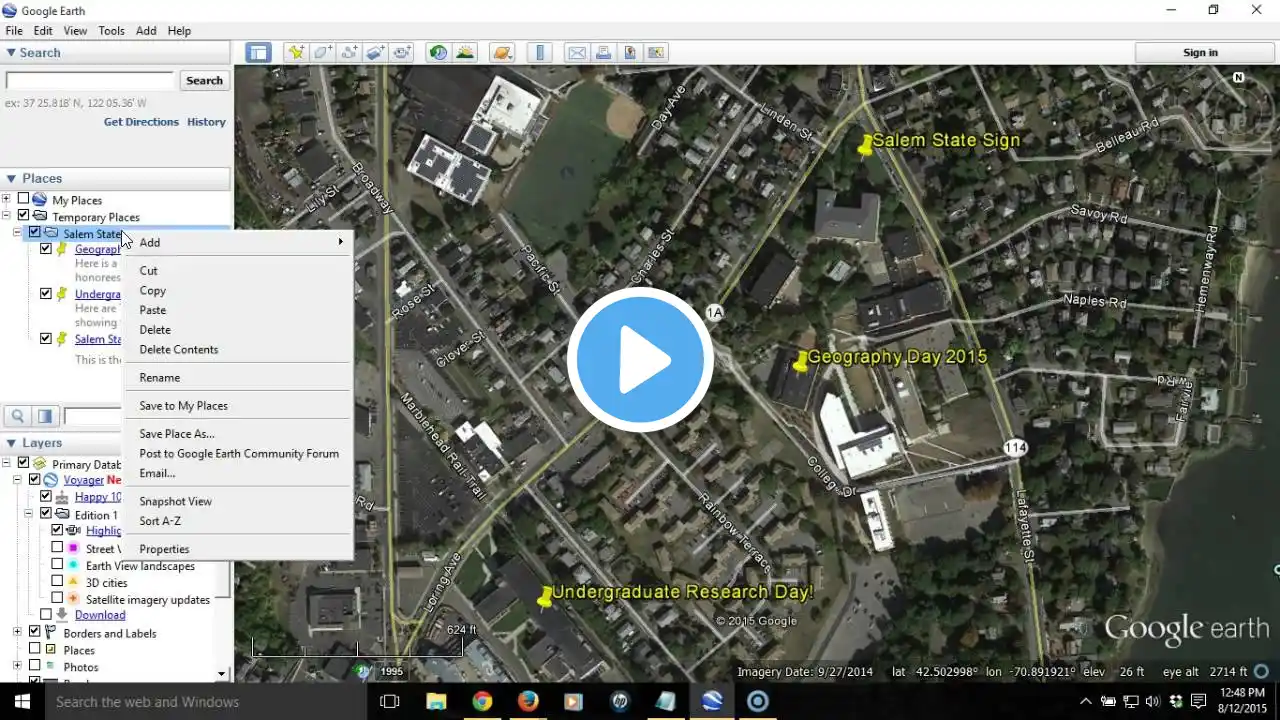
Task: Uncheck the Voyager layer checkbox
Action: tap(35, 480)
